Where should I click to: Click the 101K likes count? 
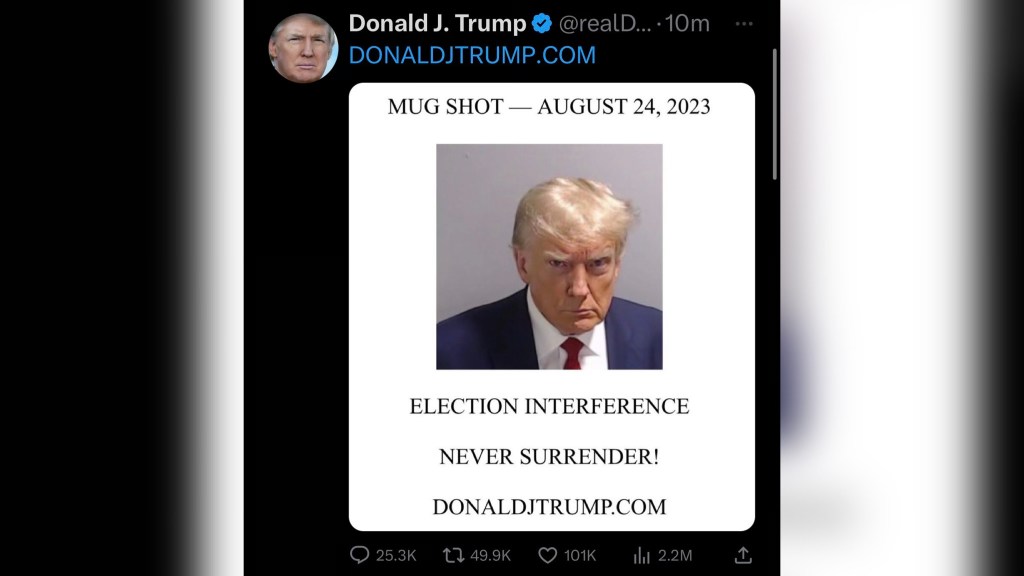pyautogui.click(x=580, y=555)
